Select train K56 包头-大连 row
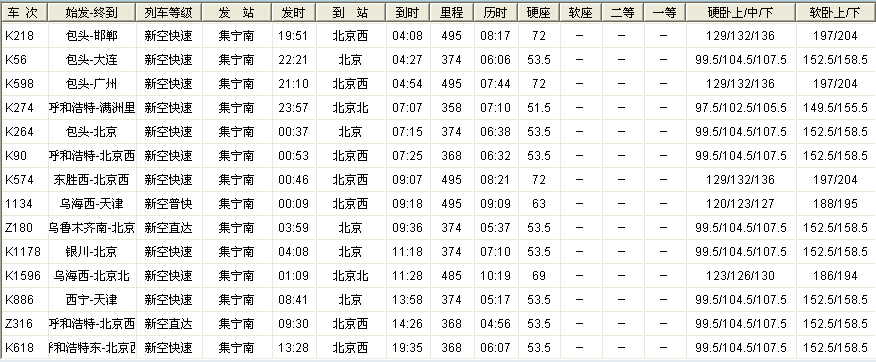 coord(438,60)
